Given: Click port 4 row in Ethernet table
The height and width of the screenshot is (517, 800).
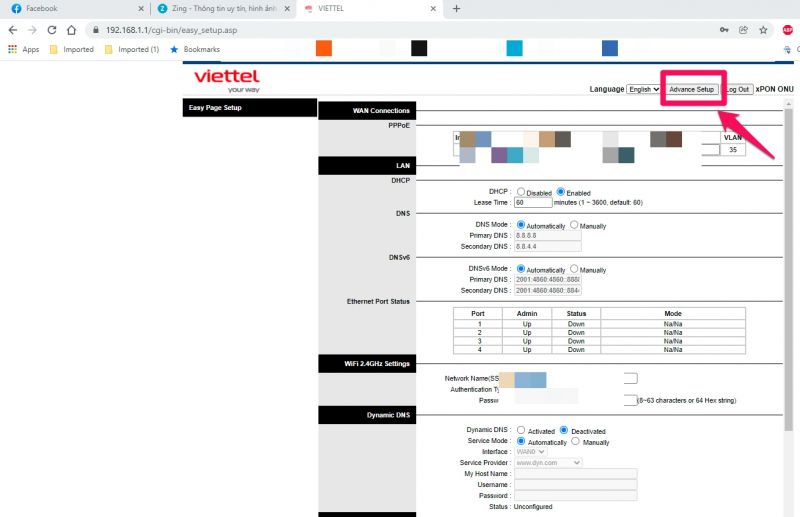Looking at the screenshot, I should (599, 350).
